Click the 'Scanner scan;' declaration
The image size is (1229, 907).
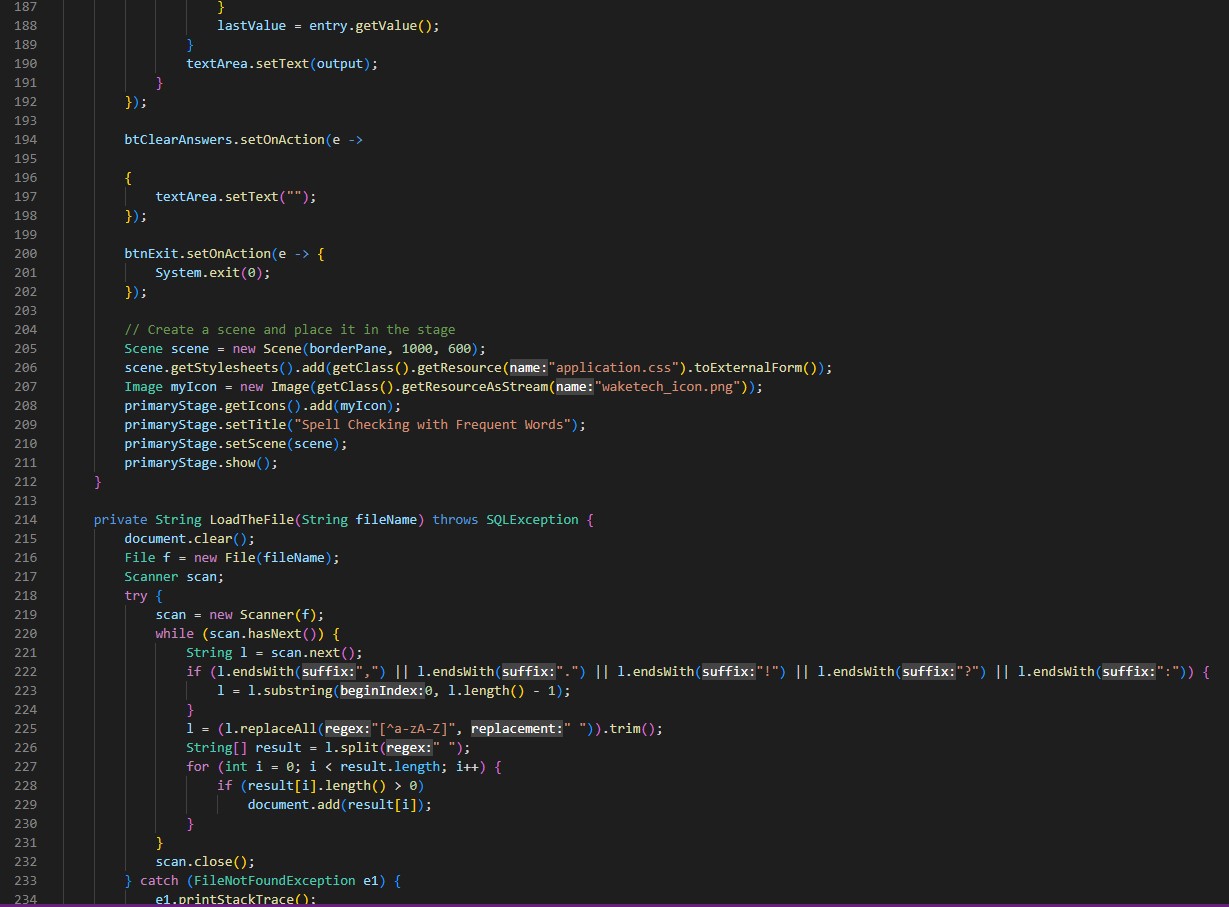coord(174,577)
